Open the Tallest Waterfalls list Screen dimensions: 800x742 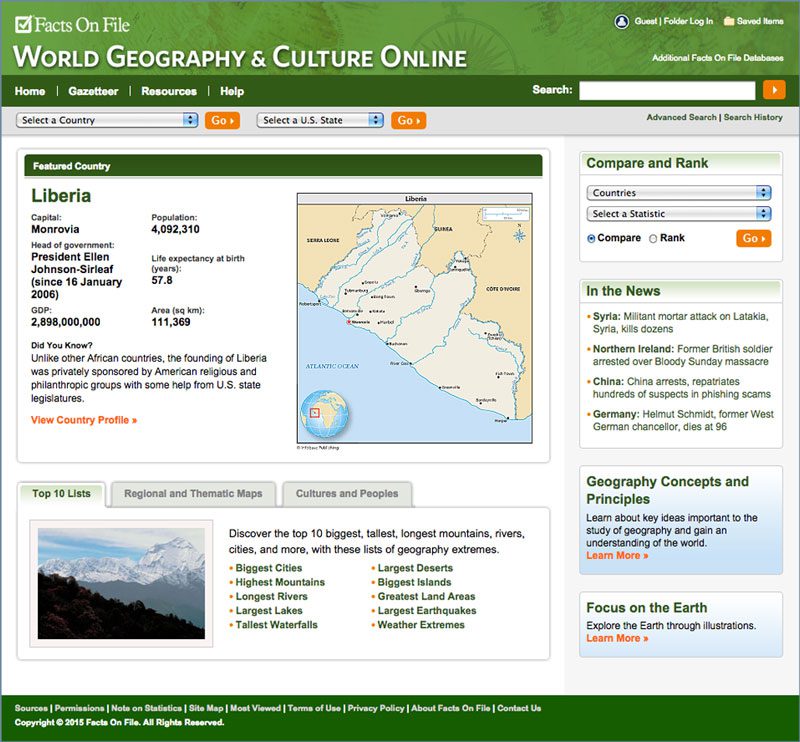coord(277,625)
